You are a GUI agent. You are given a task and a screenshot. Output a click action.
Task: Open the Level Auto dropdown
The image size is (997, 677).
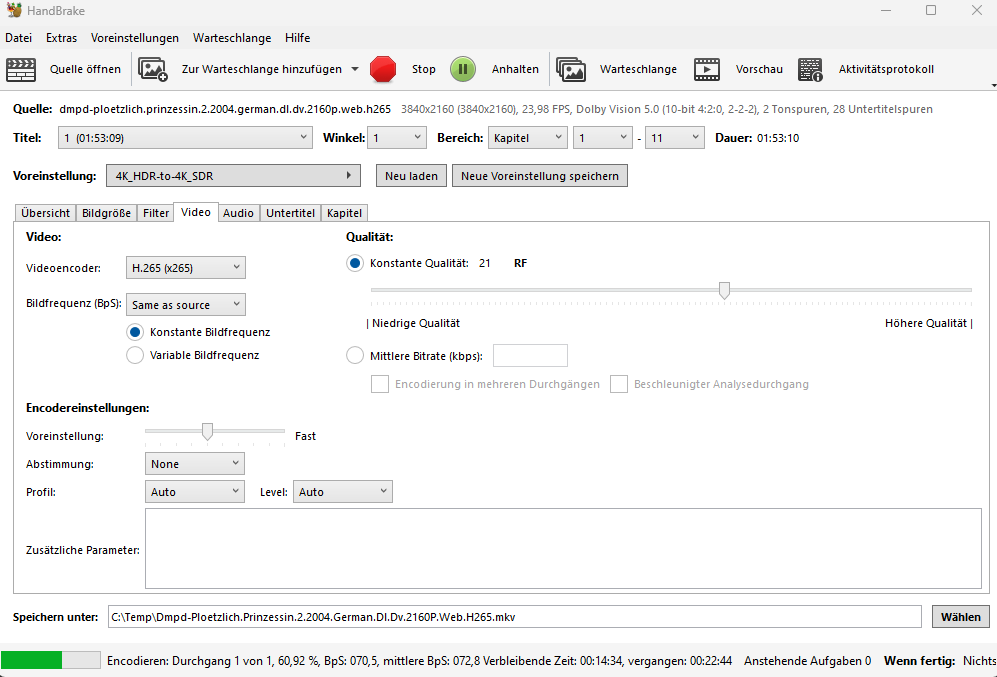coord(343,491)
